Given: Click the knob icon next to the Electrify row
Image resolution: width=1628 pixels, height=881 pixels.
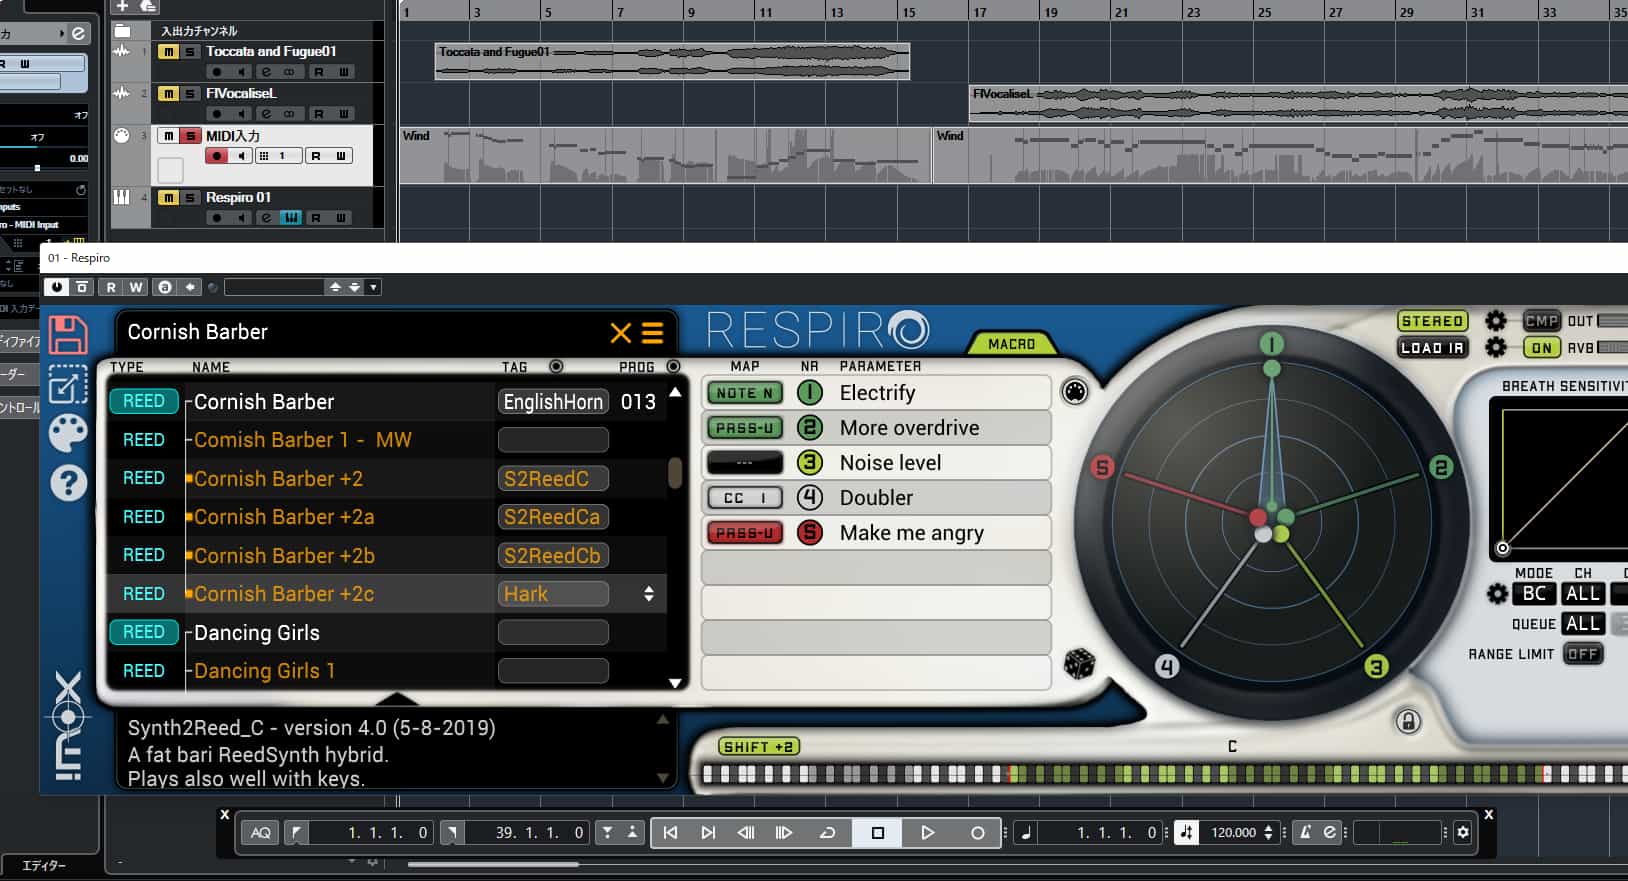Looking at the screenshot, I should [1075, 391].
